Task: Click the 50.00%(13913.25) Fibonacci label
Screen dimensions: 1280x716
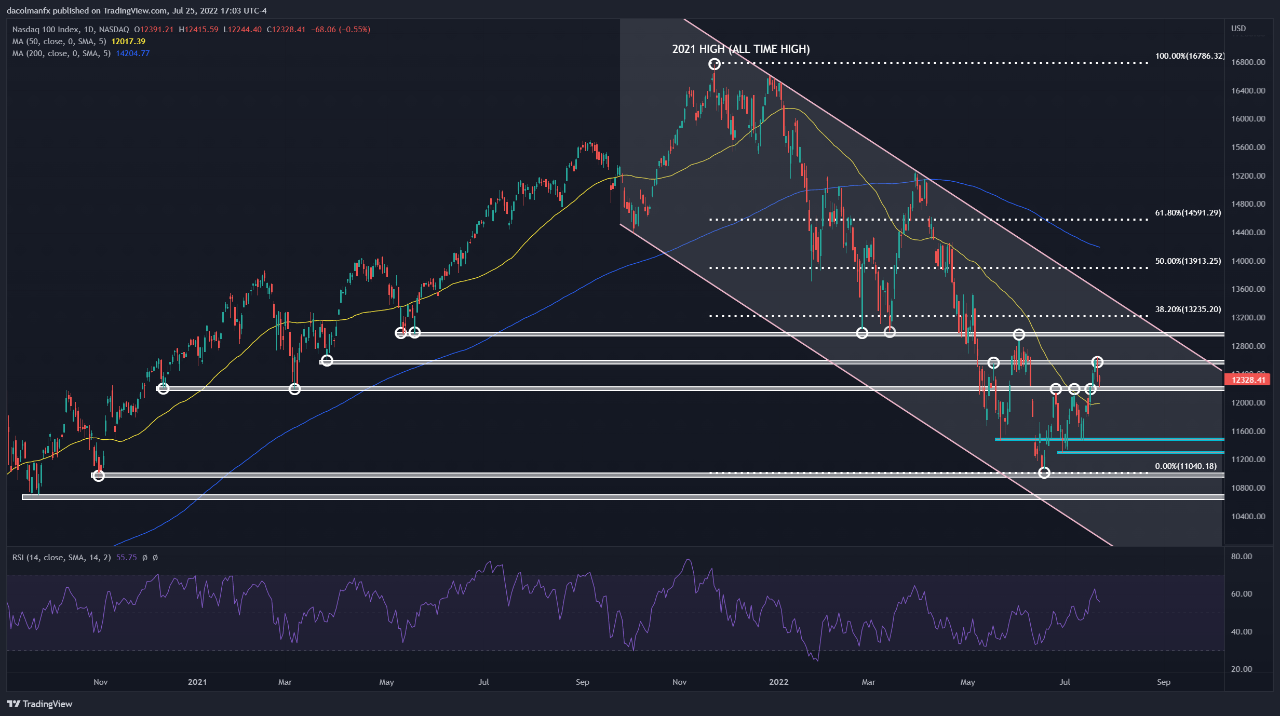Action: point(1189,261)
